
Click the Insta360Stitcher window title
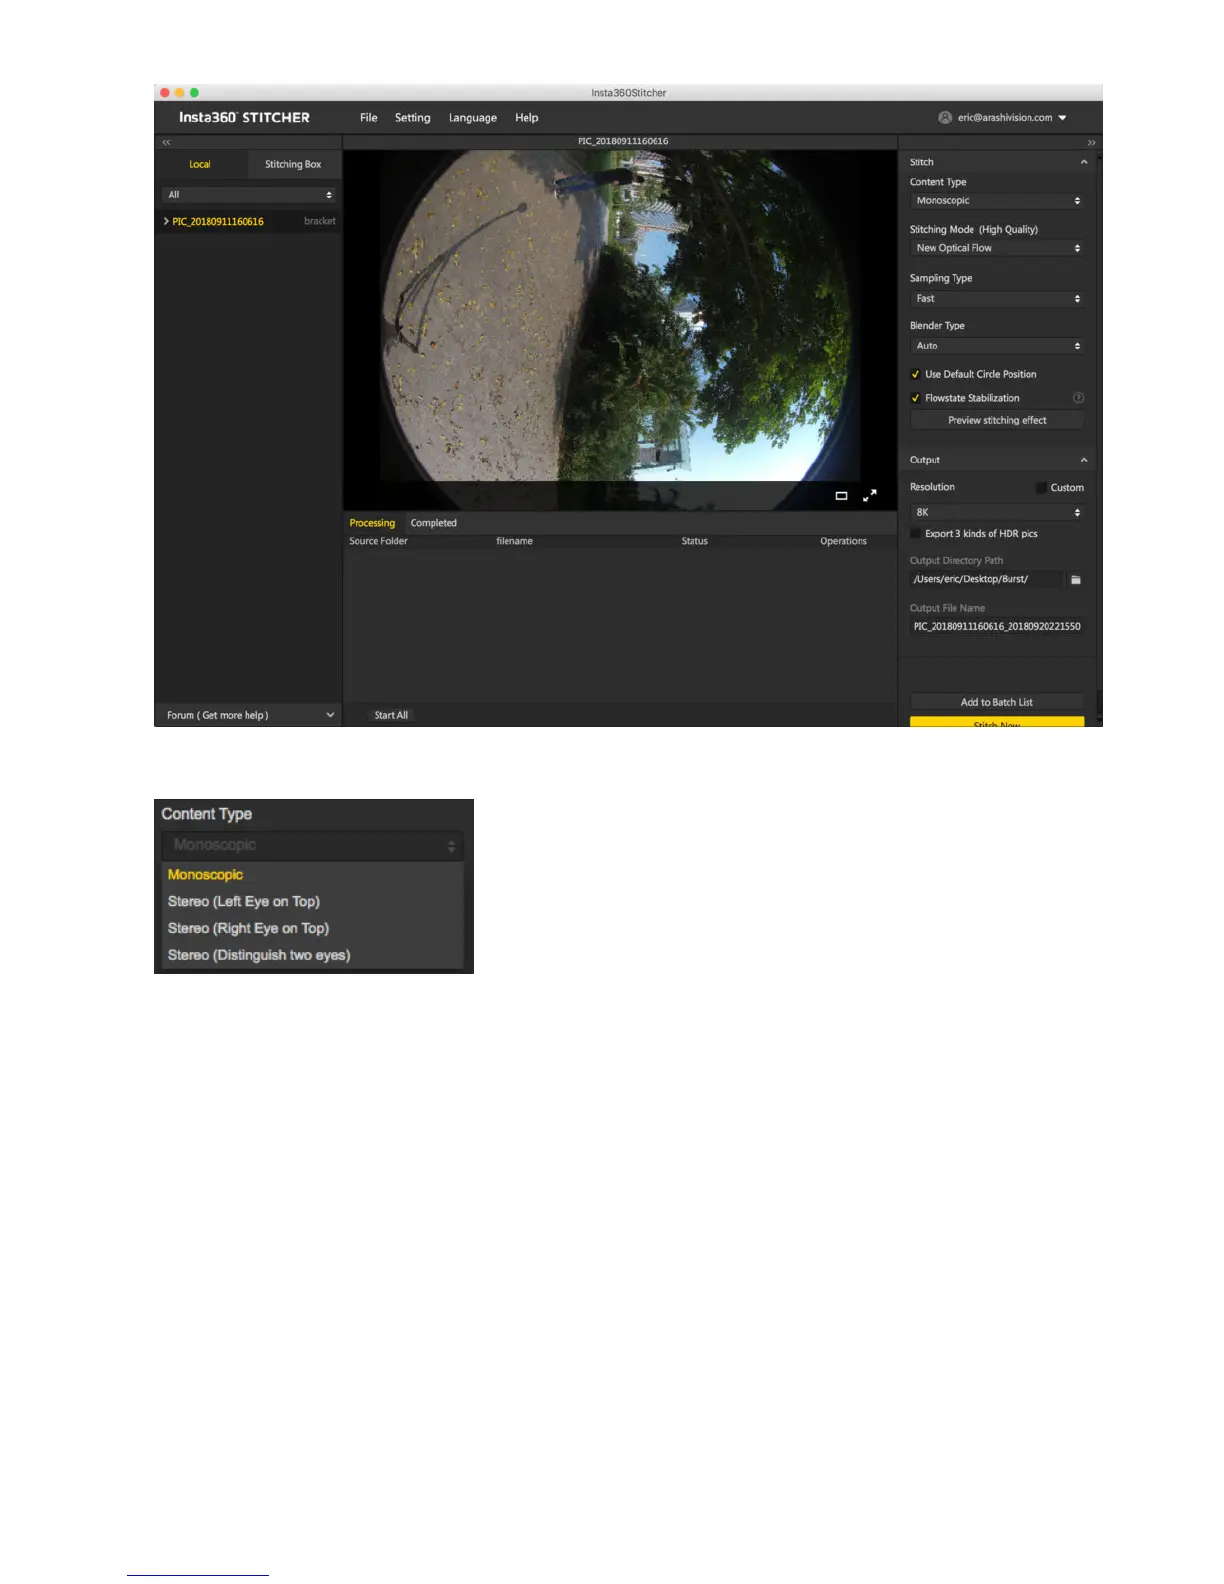tap(629, 93)
